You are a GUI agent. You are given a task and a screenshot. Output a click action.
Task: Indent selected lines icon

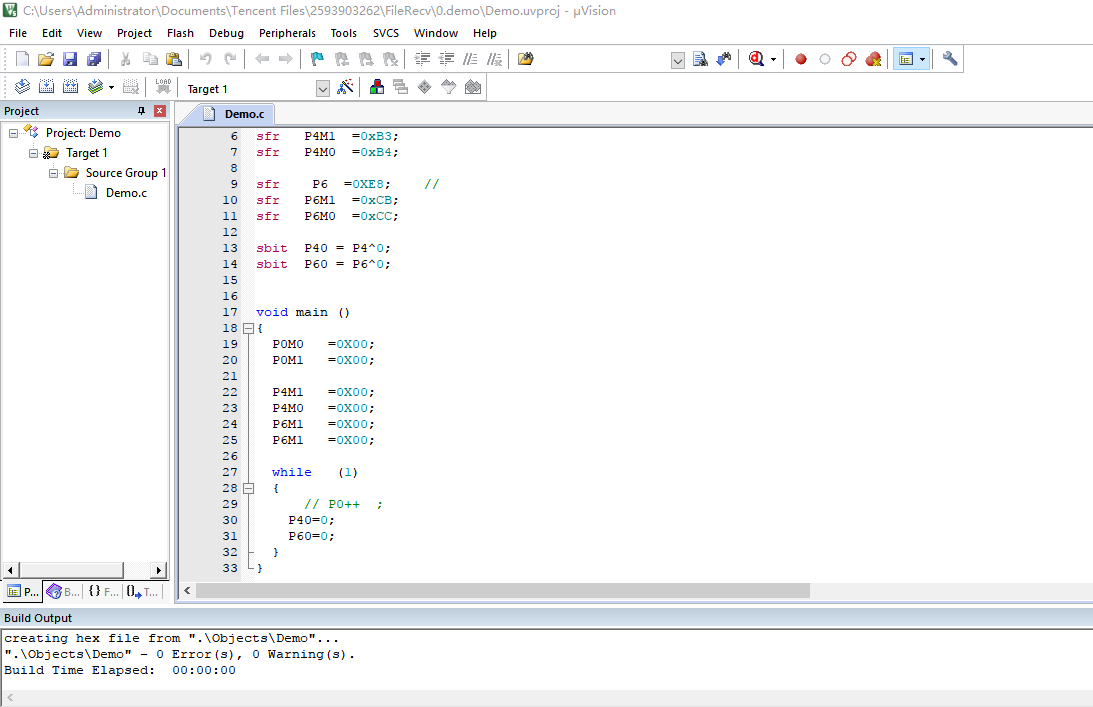tap(422, 59)
